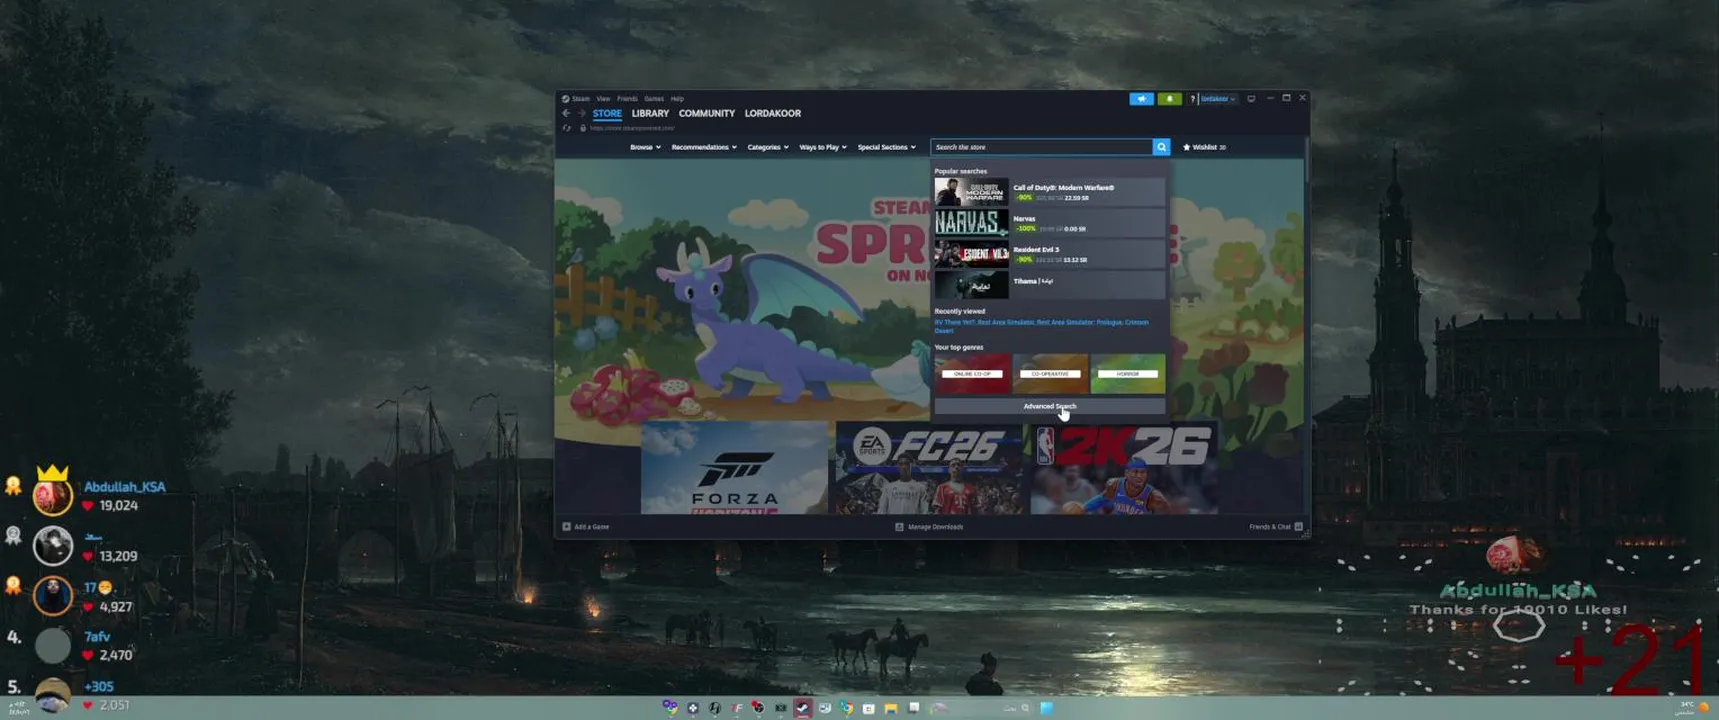Screen dimensions: 1719x720
Task: Open the recently viewed games link
Action: [1041, 326]
